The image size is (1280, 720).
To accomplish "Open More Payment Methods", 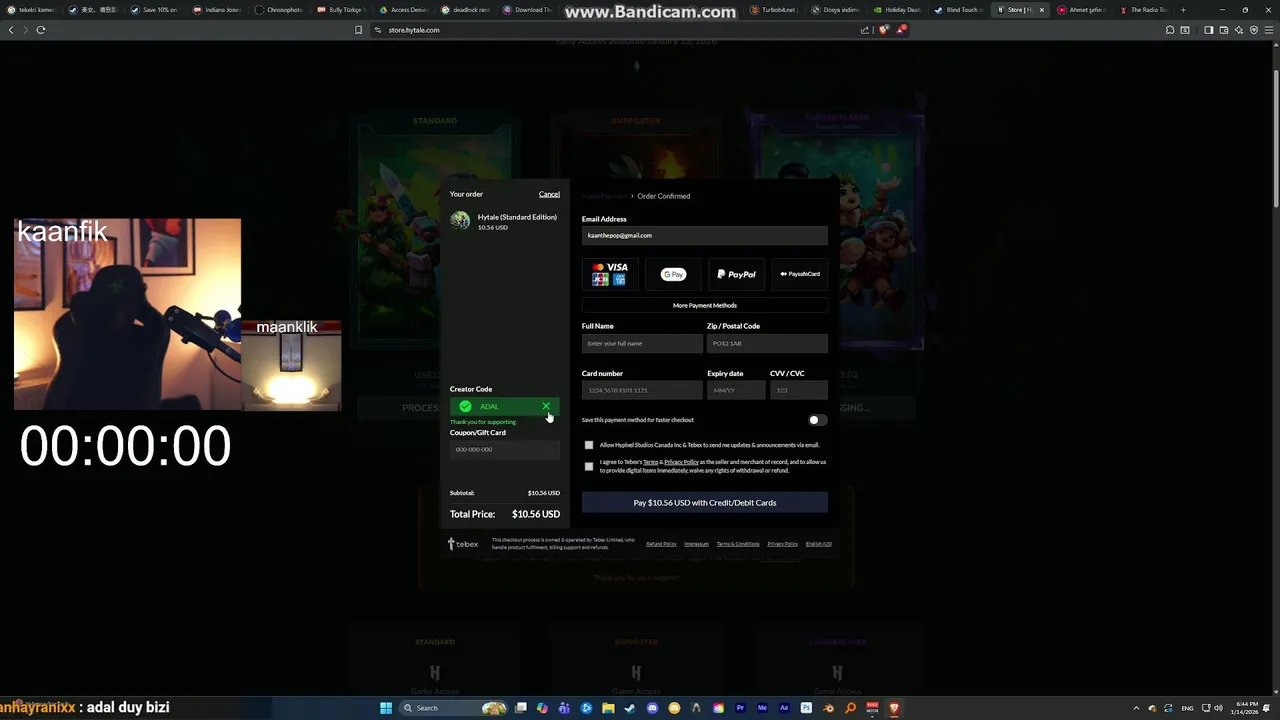I will (705, 305).
